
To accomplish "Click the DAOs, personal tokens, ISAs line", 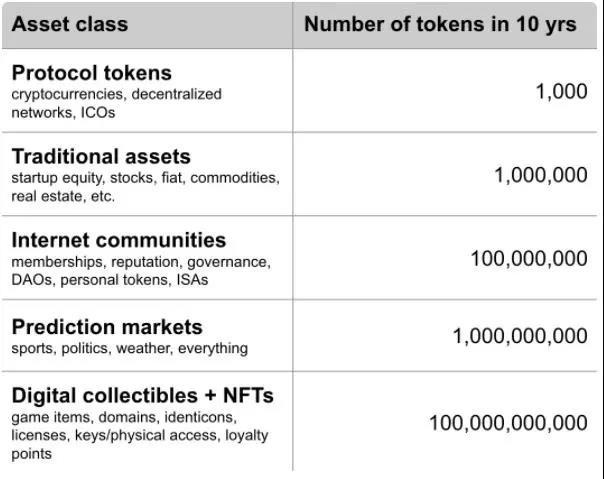I will [110, 280].
